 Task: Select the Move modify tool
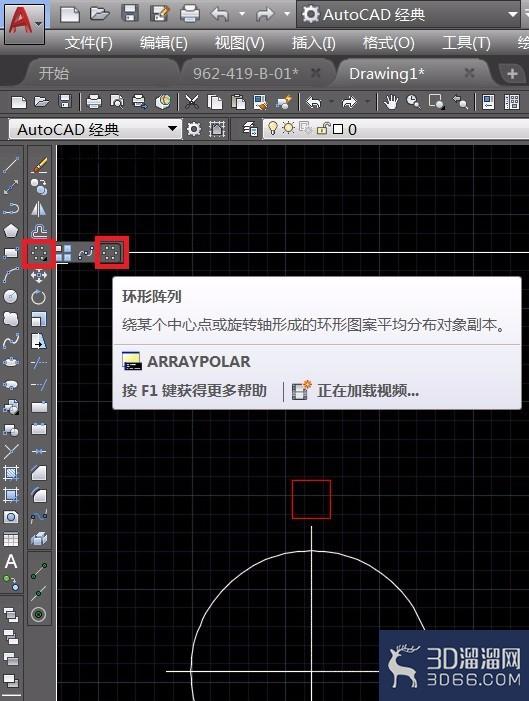pyautogui.click(x=39, y=275)
